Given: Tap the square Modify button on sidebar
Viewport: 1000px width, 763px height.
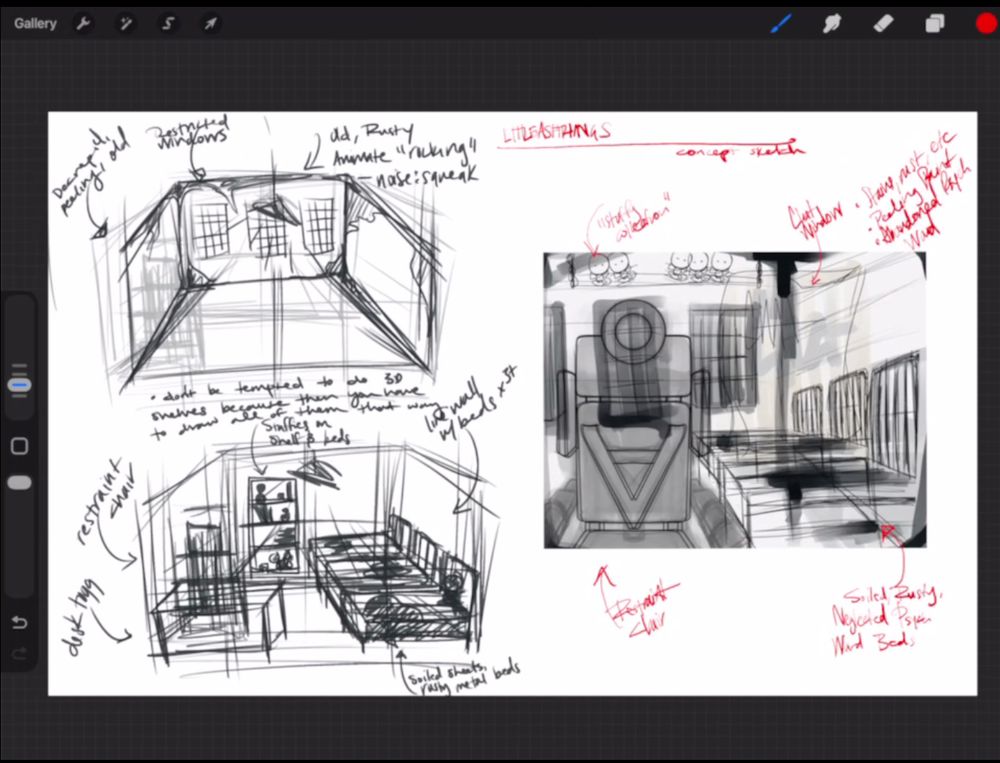Looking at the screenshot, I should click(20, 446).
